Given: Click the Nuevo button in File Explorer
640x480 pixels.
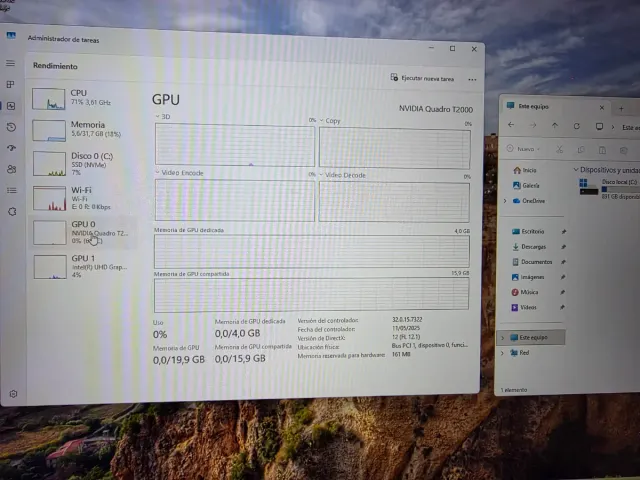Looking at the screenshot, I should click(x=523, y=149).
